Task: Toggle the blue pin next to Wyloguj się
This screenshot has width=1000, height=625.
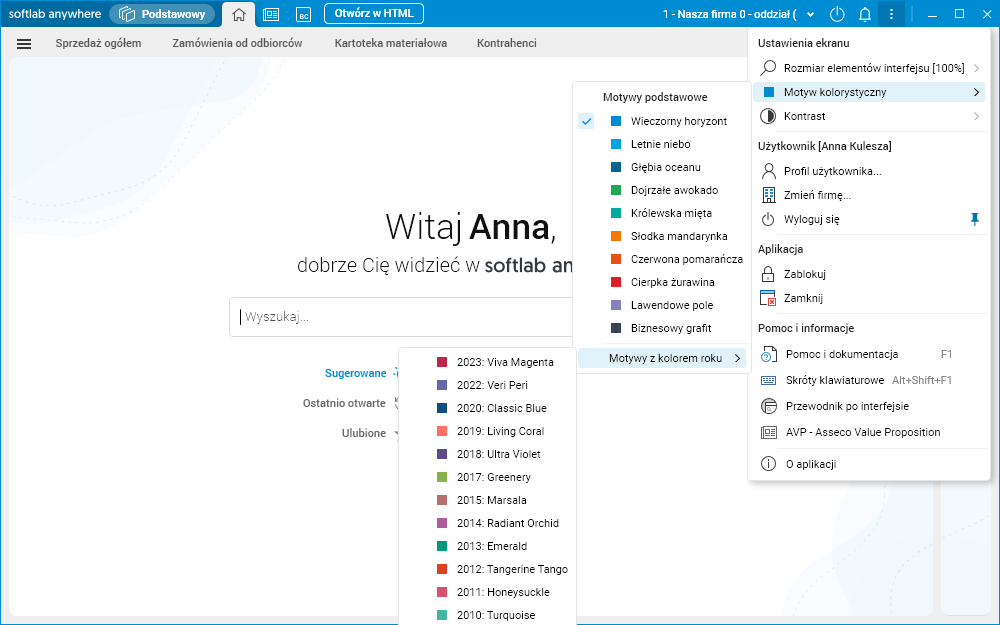Action: pyautogui.click(x=974, y=219)
